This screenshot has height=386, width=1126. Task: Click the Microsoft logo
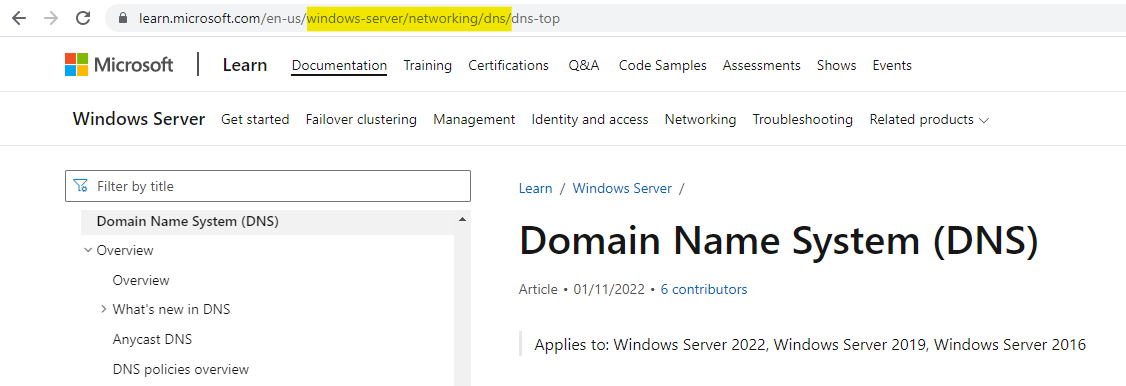[119, 65]
